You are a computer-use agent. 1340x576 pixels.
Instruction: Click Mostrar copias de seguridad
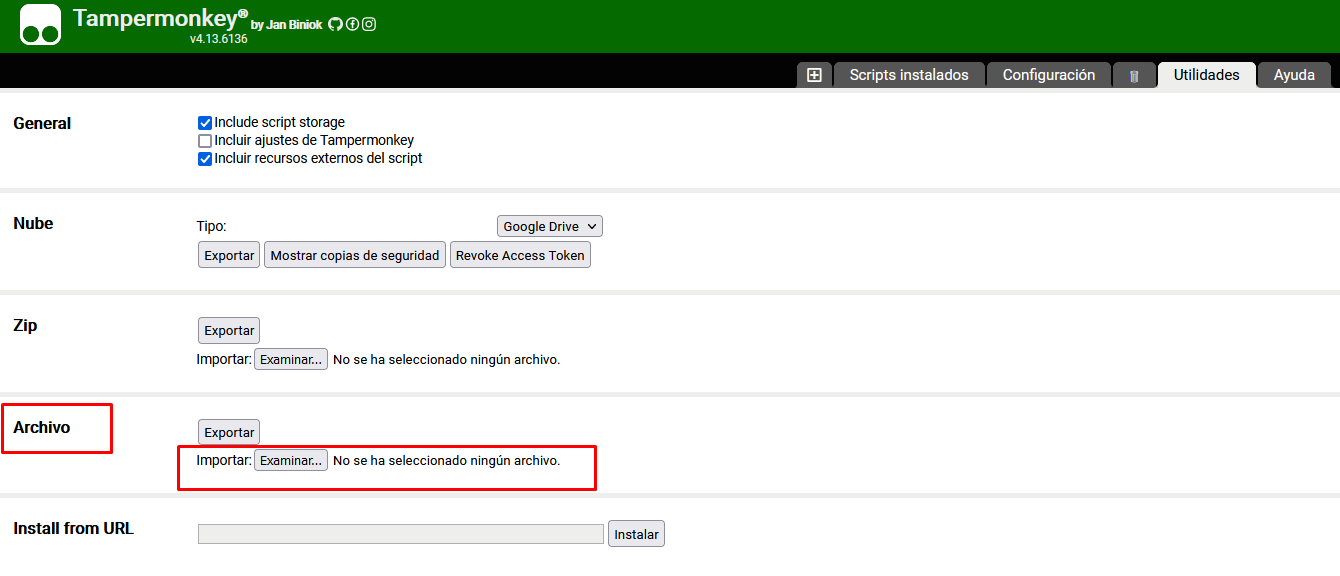(x=355, y=255)
